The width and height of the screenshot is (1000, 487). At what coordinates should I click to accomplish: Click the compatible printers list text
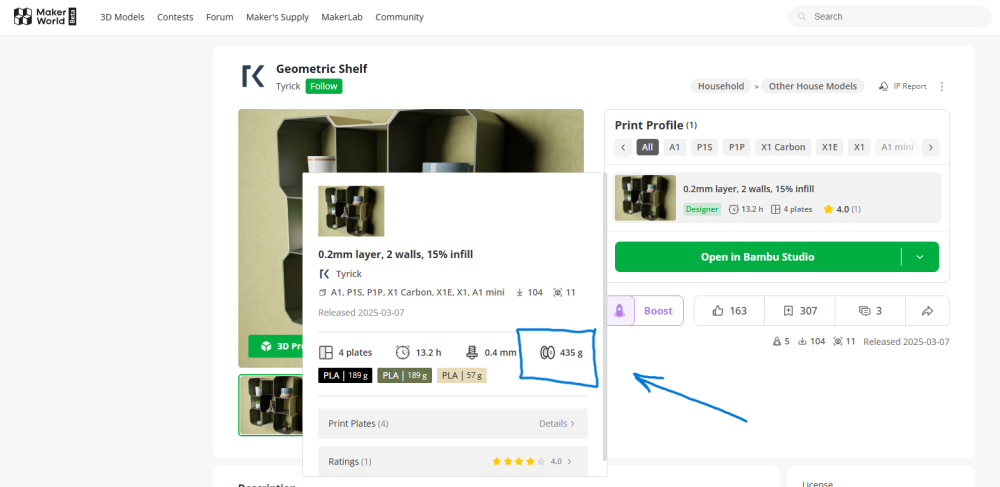tap(418, 293)
